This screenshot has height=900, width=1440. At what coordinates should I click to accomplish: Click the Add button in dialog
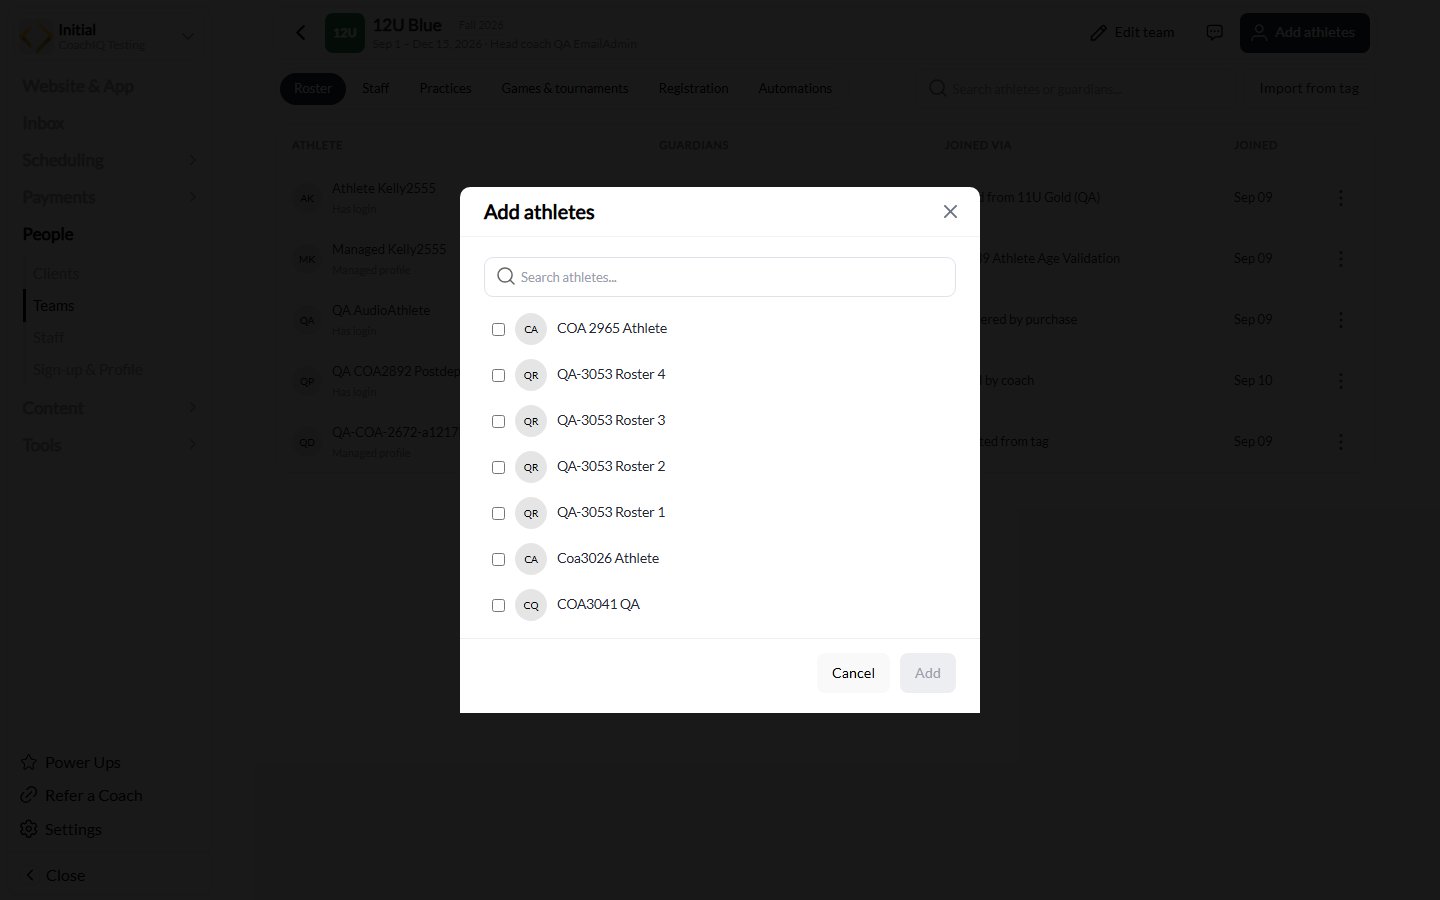pos(928,673)
